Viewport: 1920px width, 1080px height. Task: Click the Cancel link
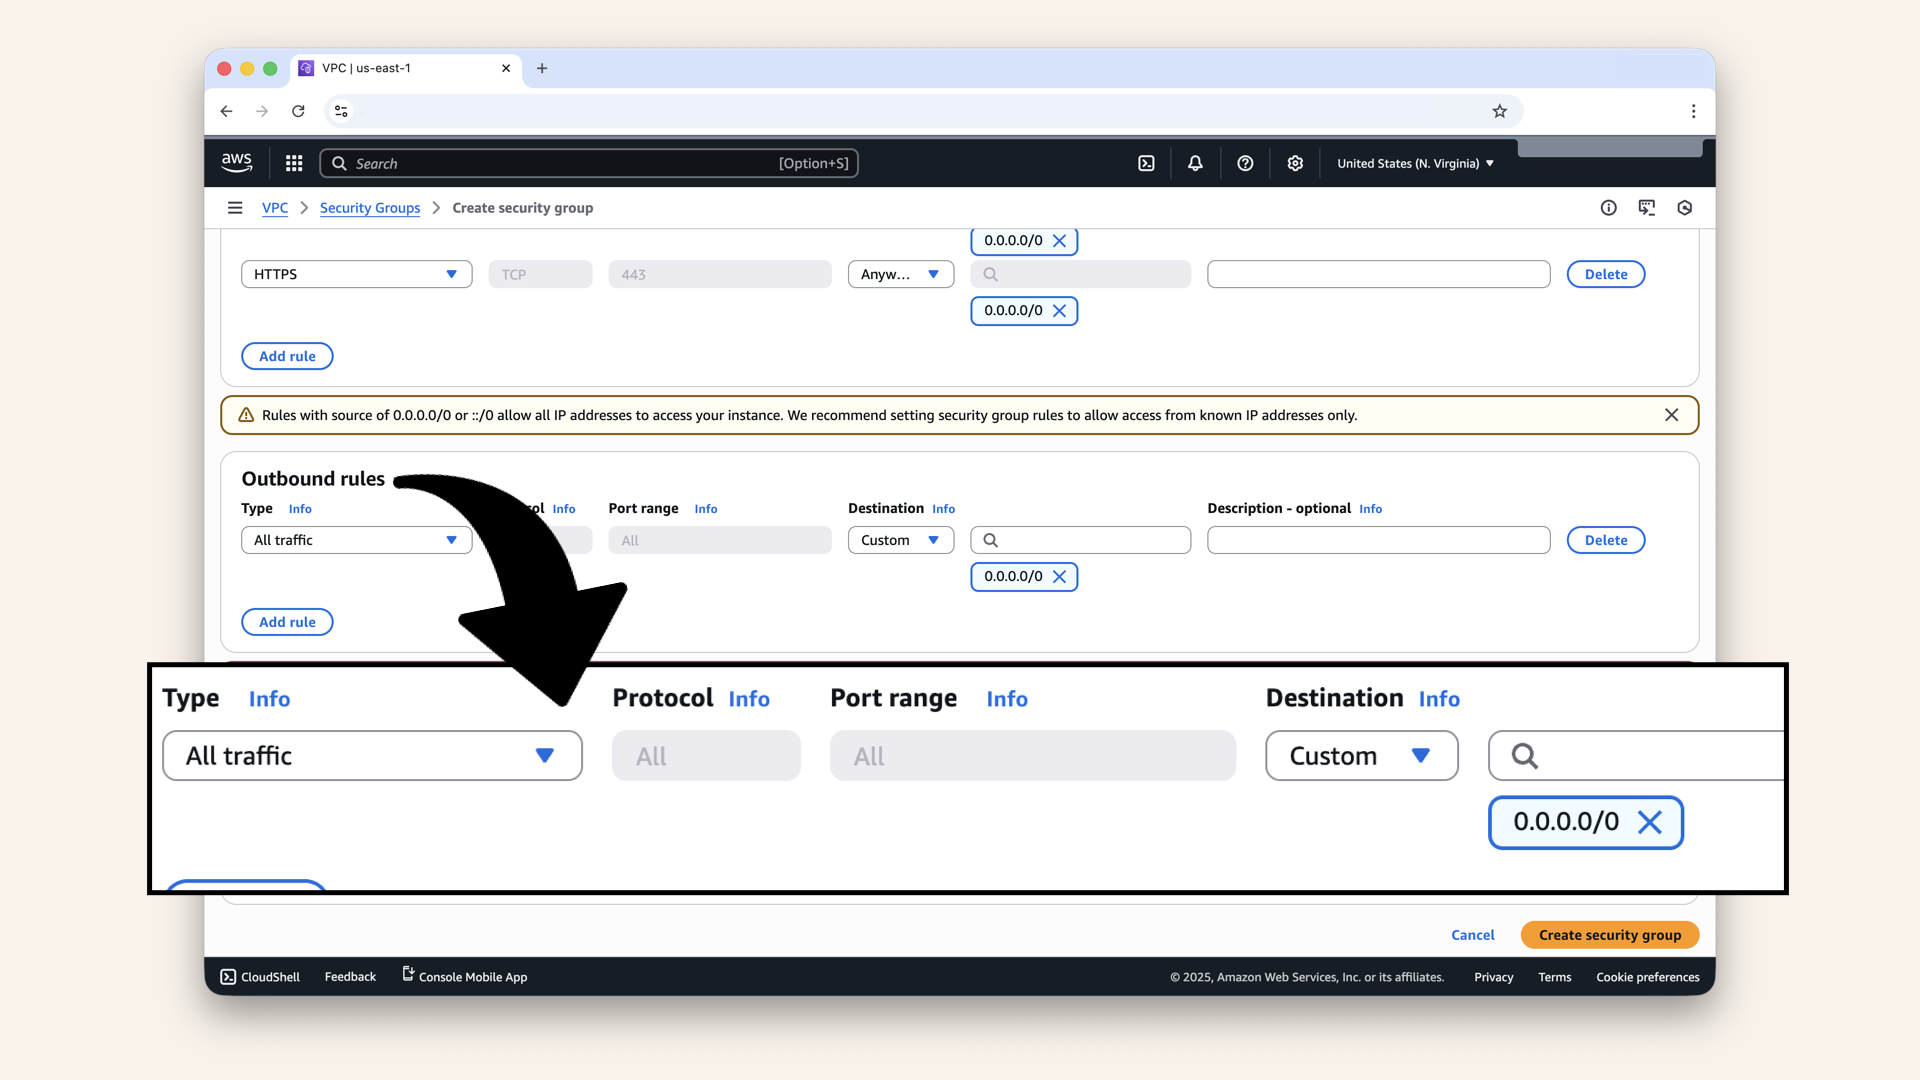(x=1472, y=935)
